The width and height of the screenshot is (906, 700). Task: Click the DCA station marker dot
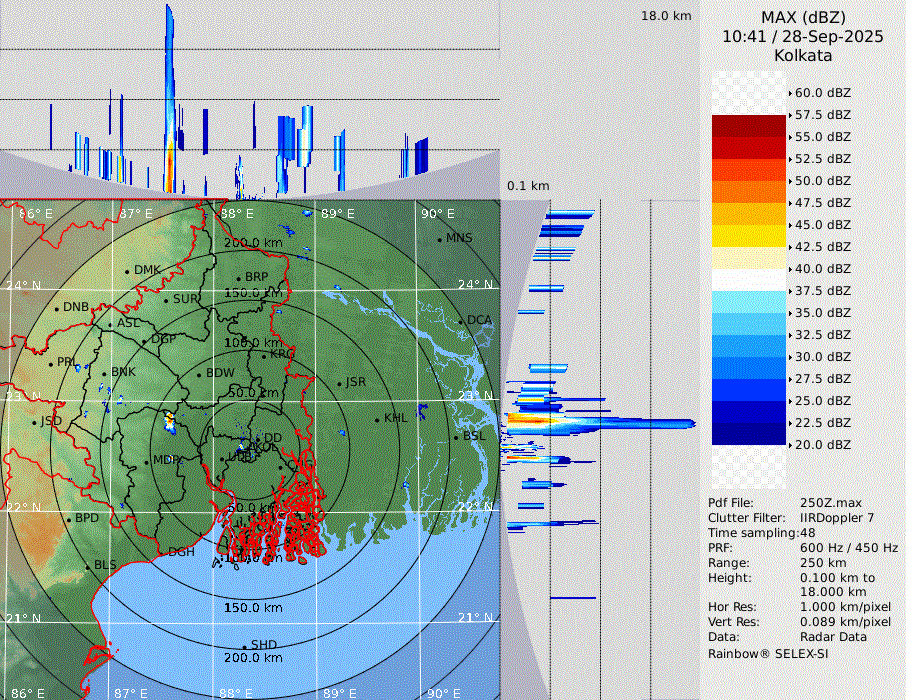click(461, 321)
